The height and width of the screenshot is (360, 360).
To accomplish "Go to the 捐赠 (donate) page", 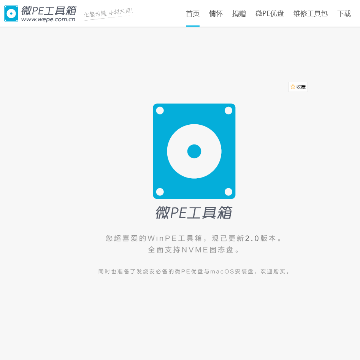I will coord(239,14).
